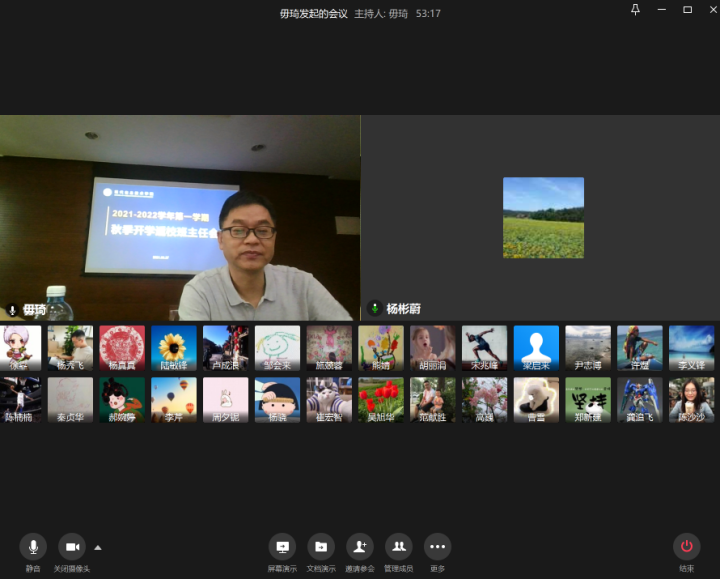Viewport: 721px width, 579px height.
Task: End the meeting with red 结束 button
Action: click(686, 546)
